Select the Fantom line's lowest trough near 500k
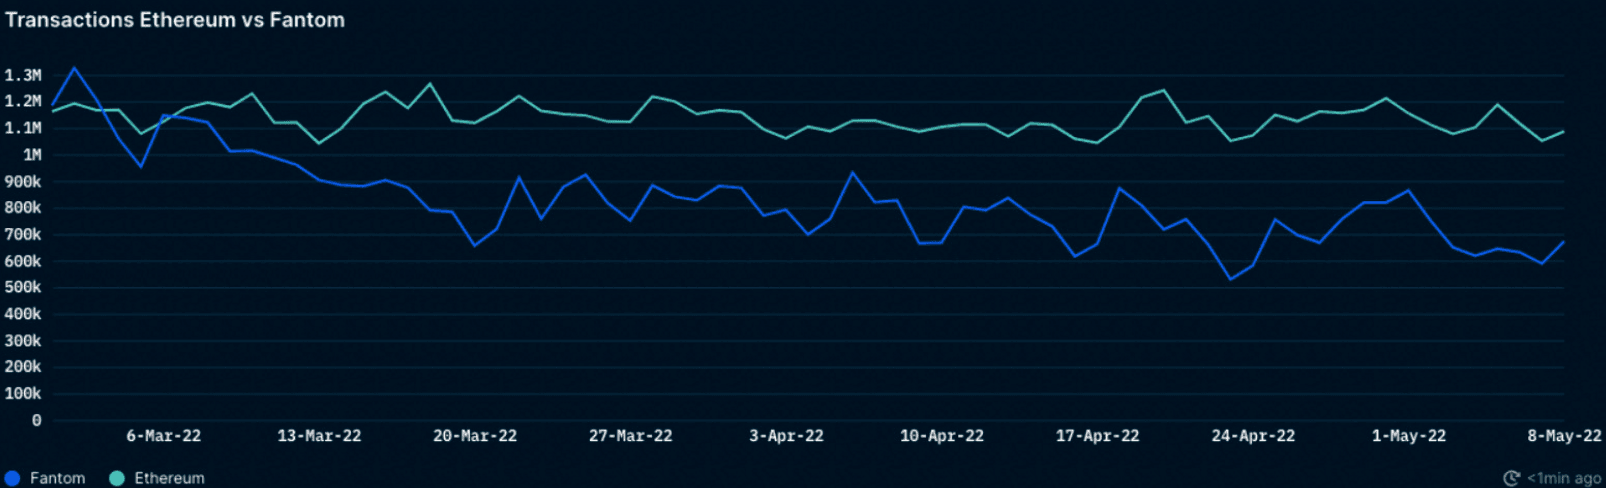 [1230, 280]
